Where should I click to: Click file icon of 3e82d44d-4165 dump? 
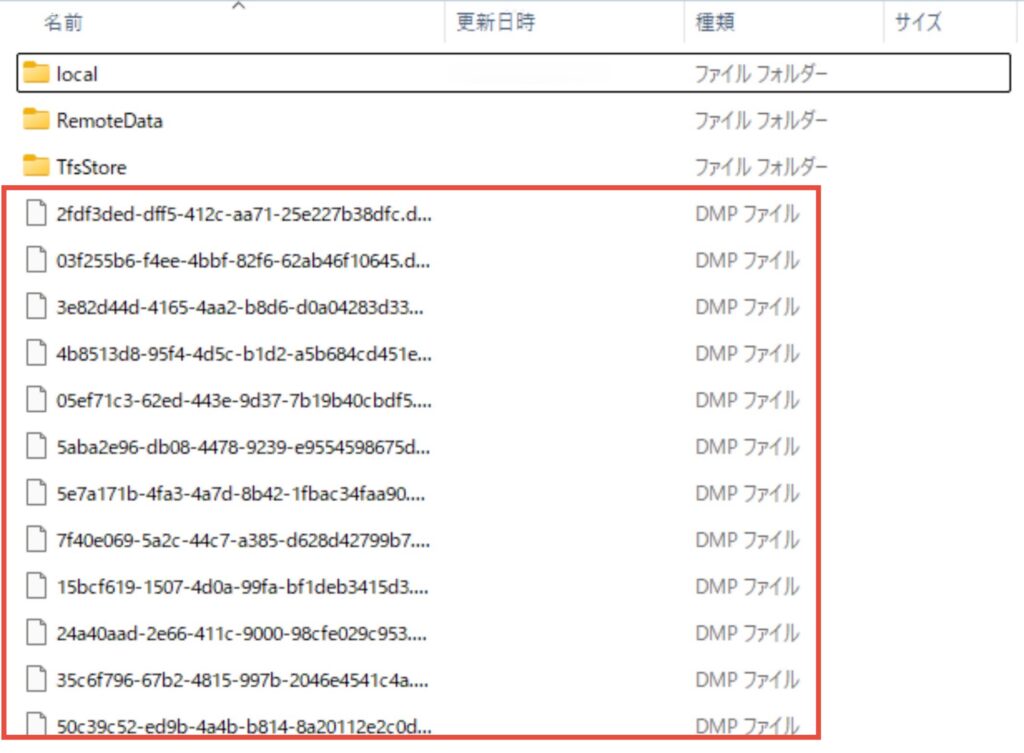point(36,306)
